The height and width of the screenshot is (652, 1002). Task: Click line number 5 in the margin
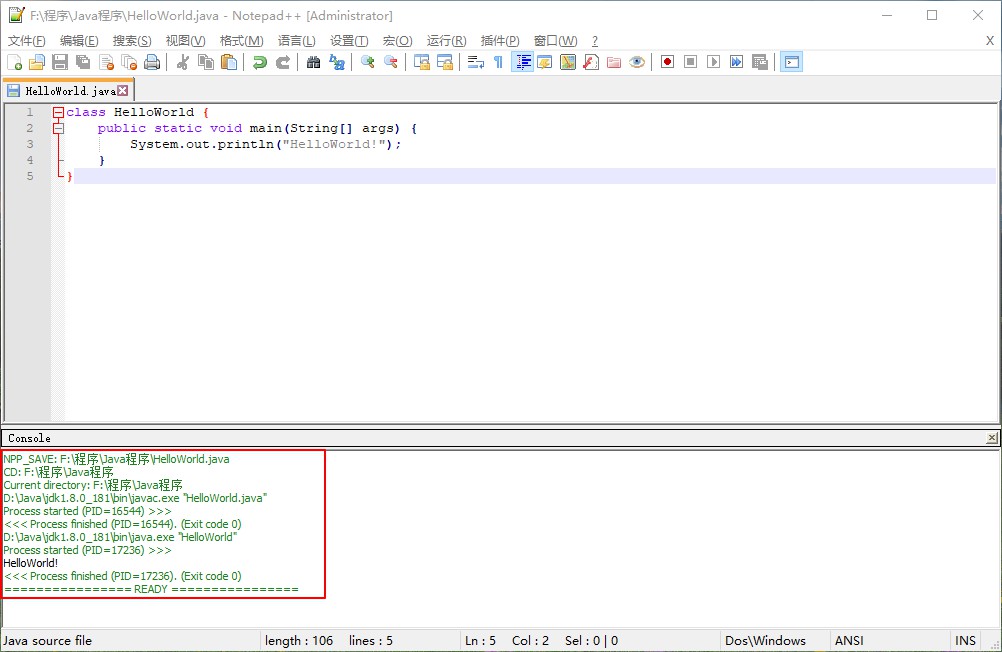pos(30,176)
